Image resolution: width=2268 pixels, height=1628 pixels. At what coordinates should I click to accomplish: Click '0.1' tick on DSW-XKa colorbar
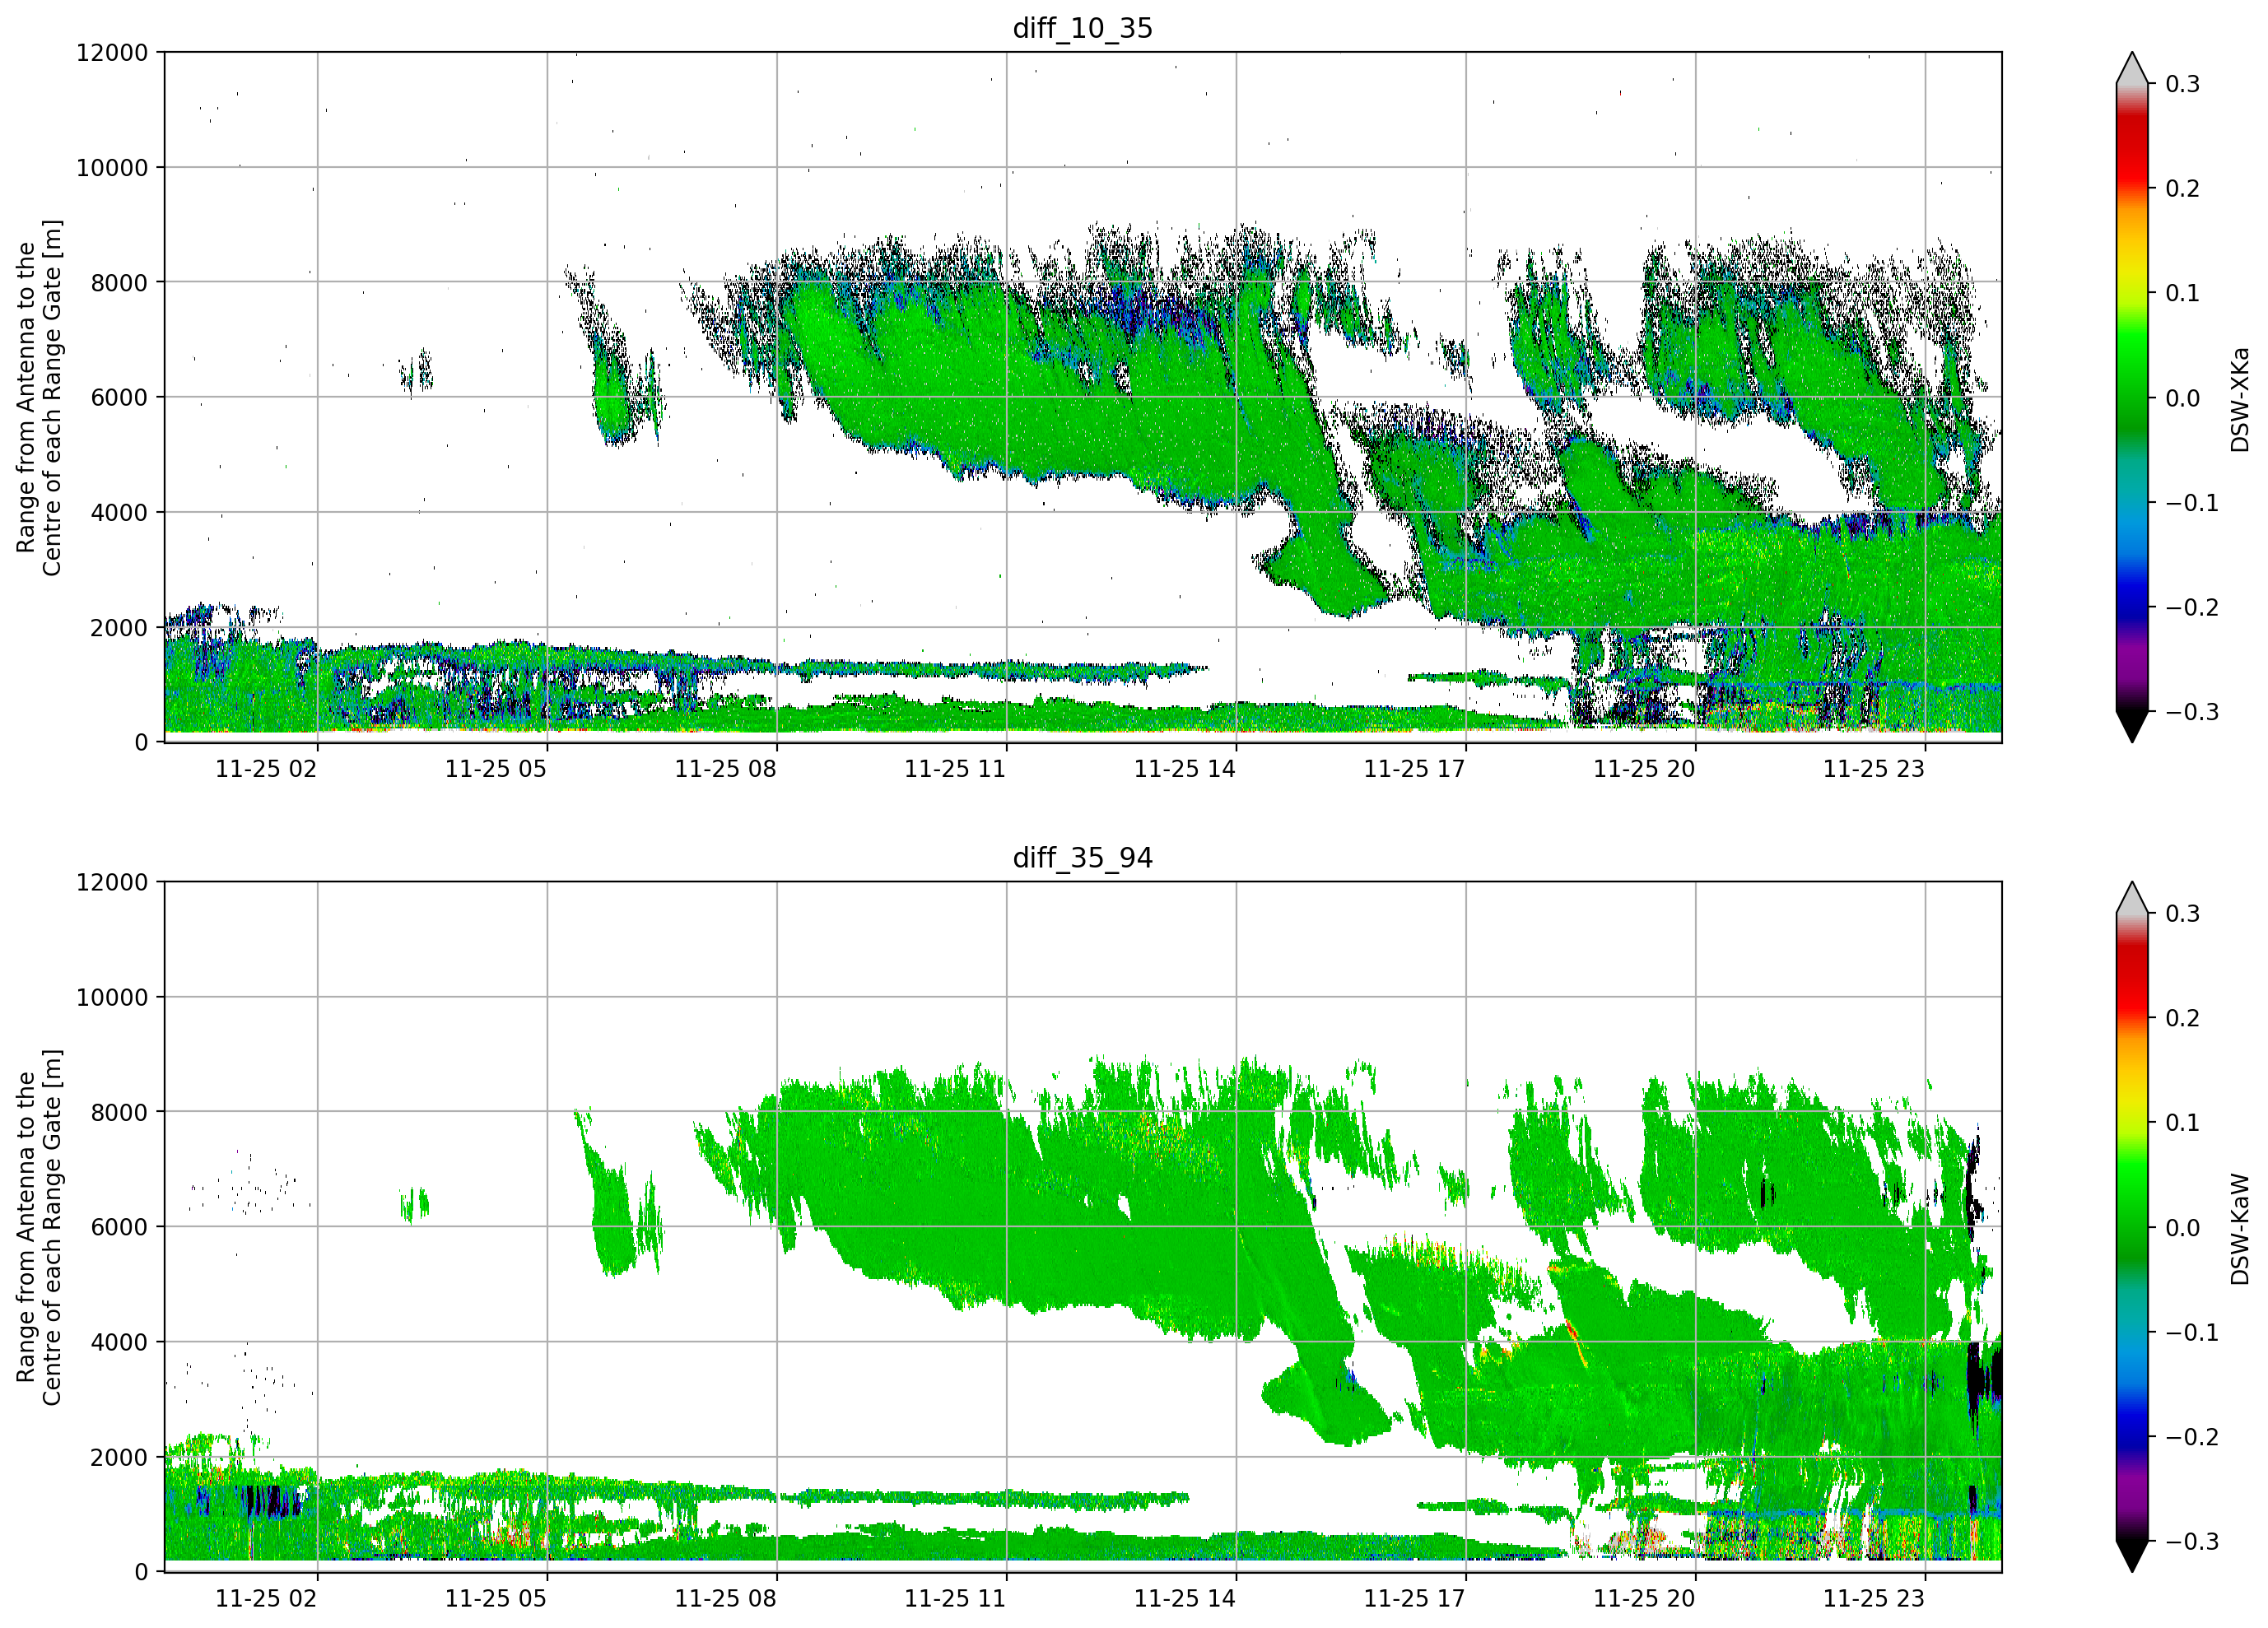[2183, 294]
